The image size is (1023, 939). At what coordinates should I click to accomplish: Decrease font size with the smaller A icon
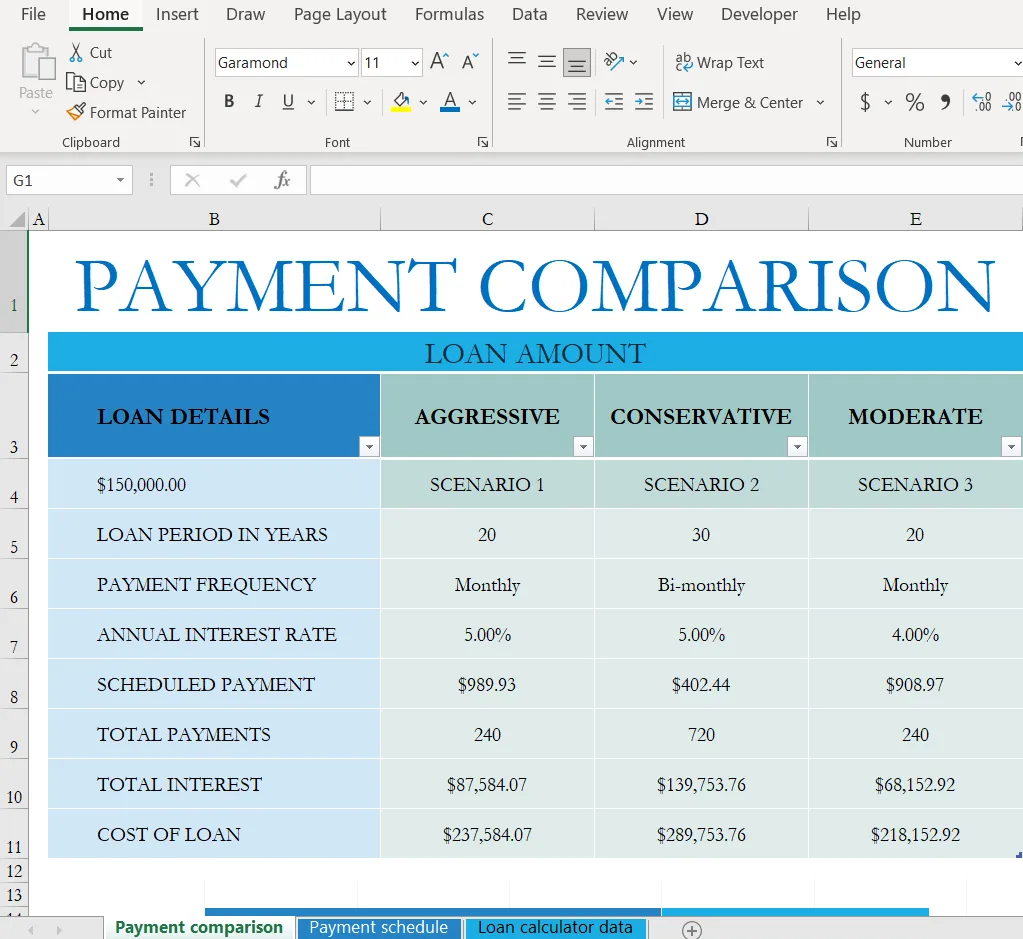coord(470,62)
